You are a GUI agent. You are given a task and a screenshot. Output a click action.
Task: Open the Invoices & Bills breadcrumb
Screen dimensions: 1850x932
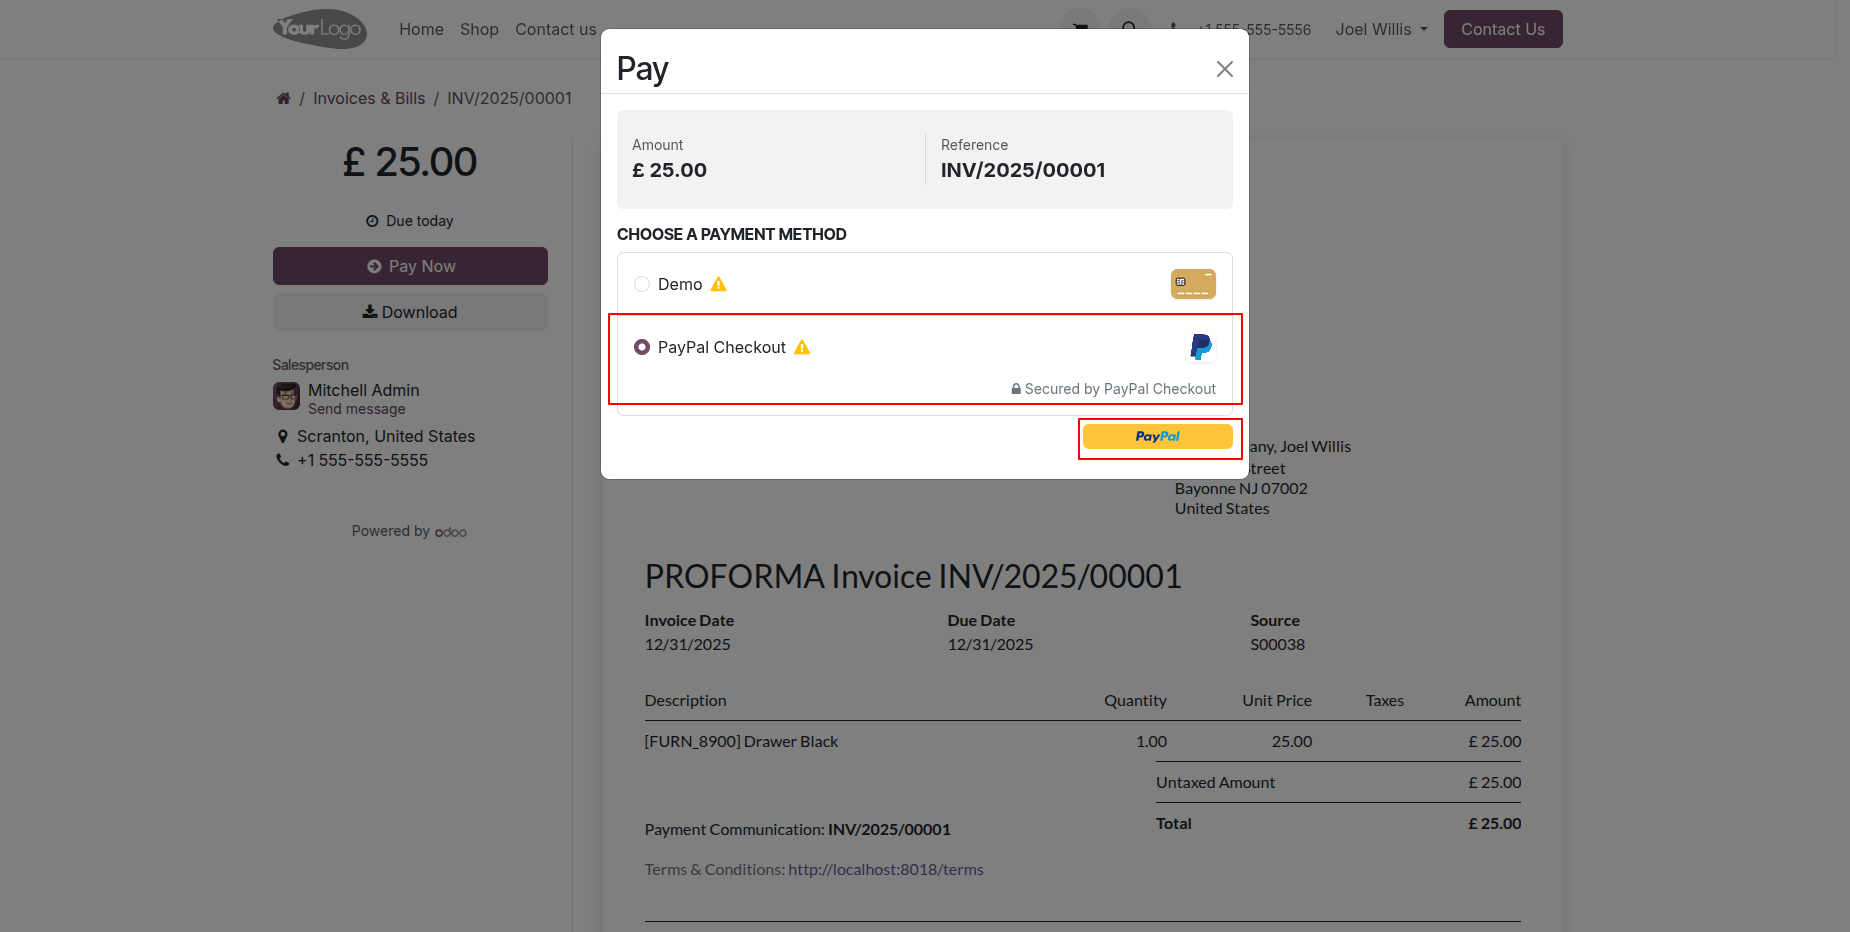[369, 98]
